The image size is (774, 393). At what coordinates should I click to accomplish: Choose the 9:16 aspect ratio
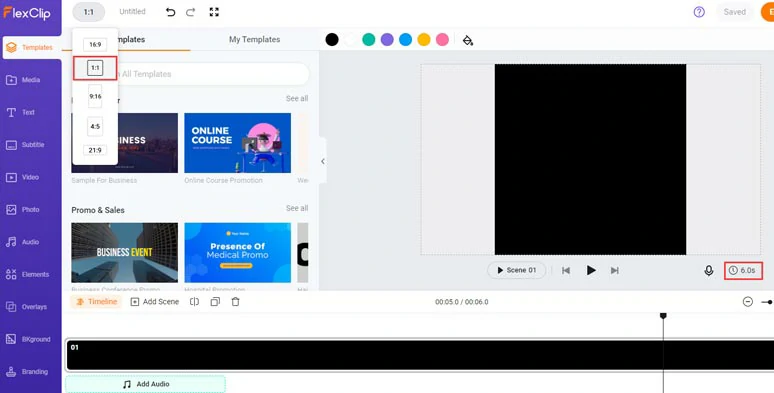(x=95, y=96)
